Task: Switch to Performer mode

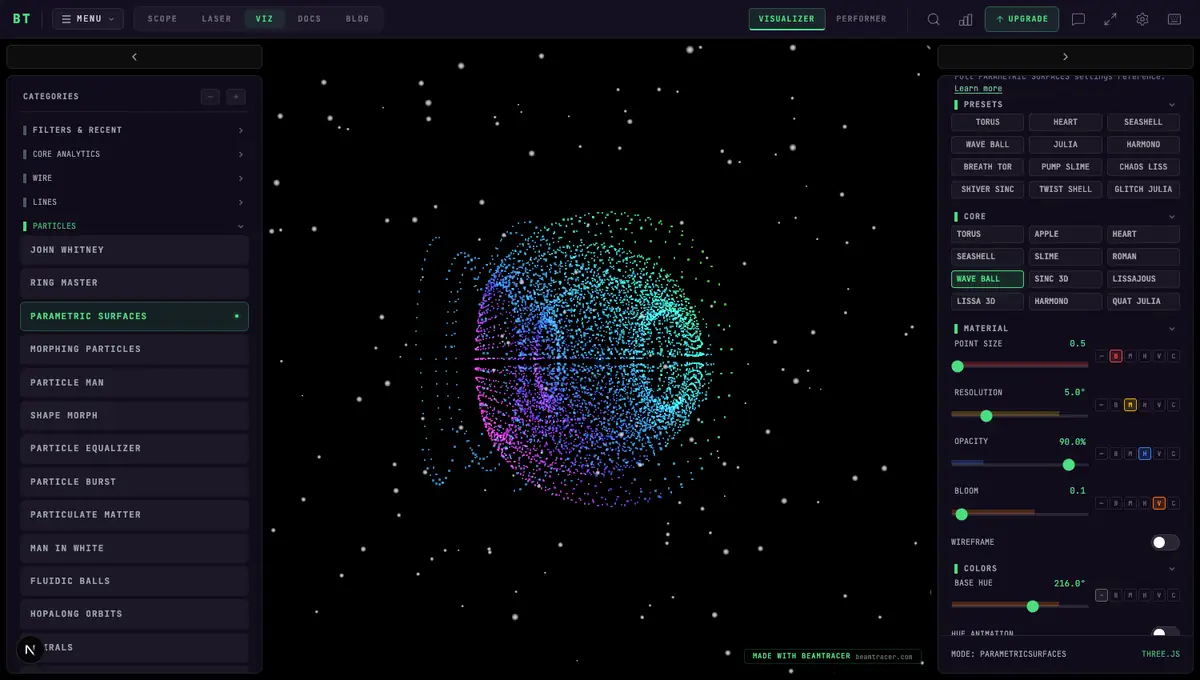Action: (861, 19)
